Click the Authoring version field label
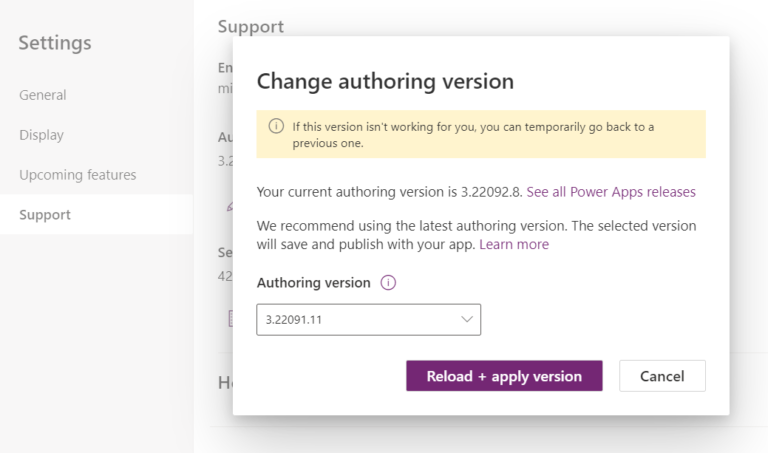Viewport: 768px width, 453px height. (x=313, y=283)
